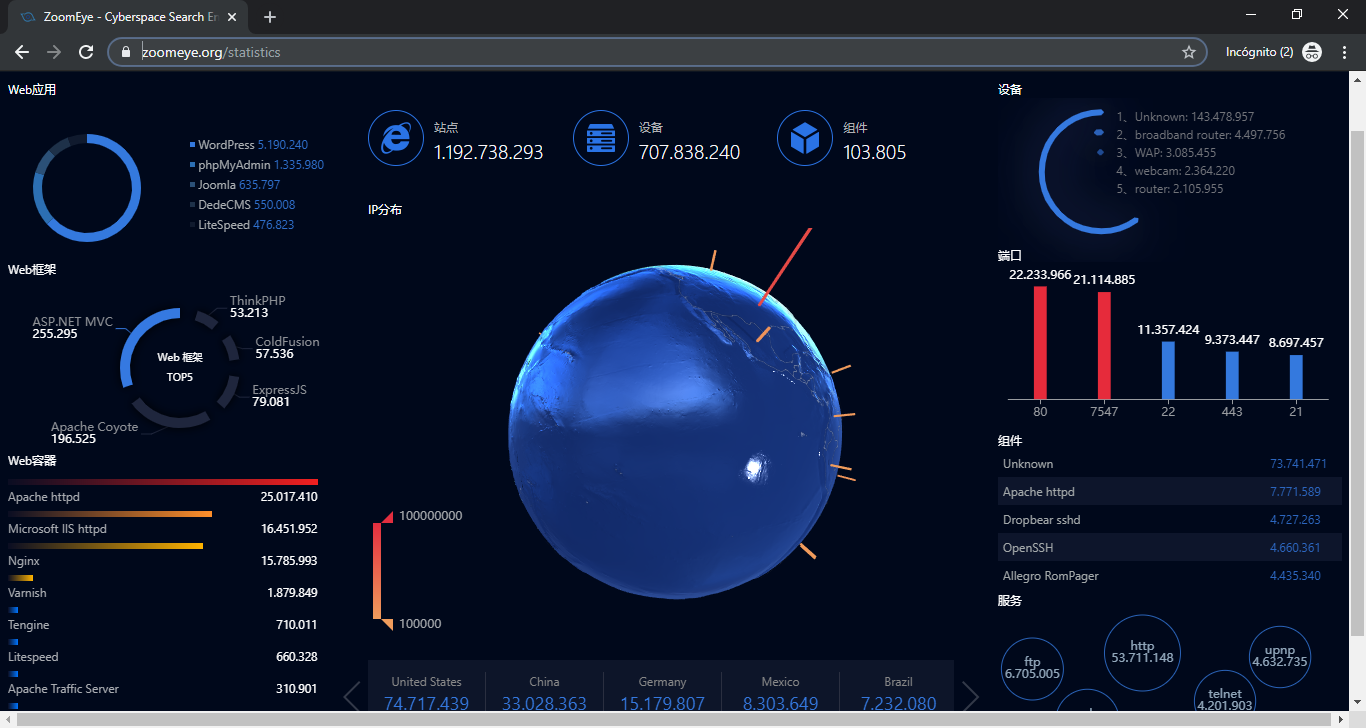Click the vertical page scrollbar
Screen dimensions: 1366x728
coord(1357,385)
